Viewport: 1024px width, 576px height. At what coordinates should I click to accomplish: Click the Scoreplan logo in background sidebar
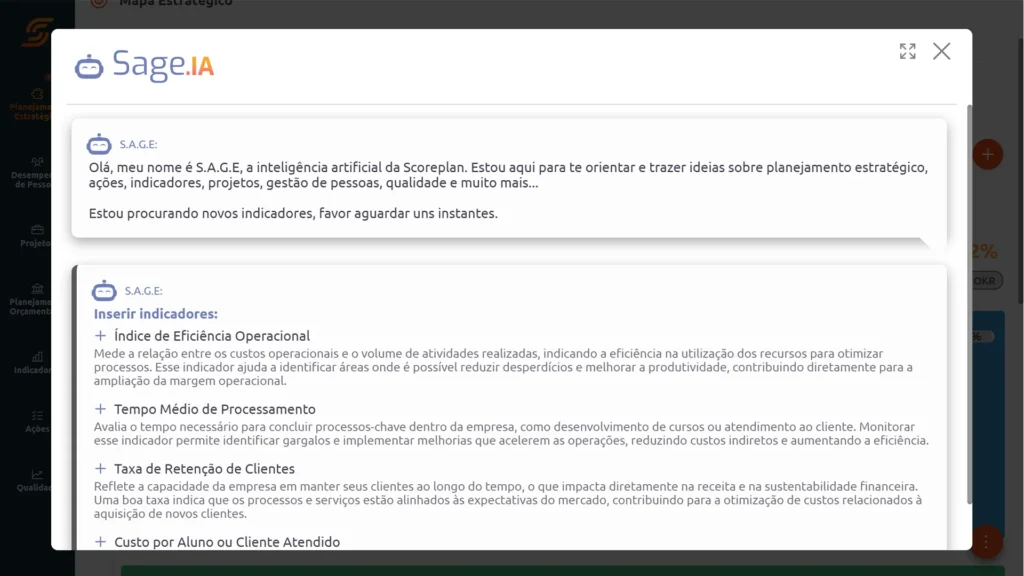tap(37, 32)
